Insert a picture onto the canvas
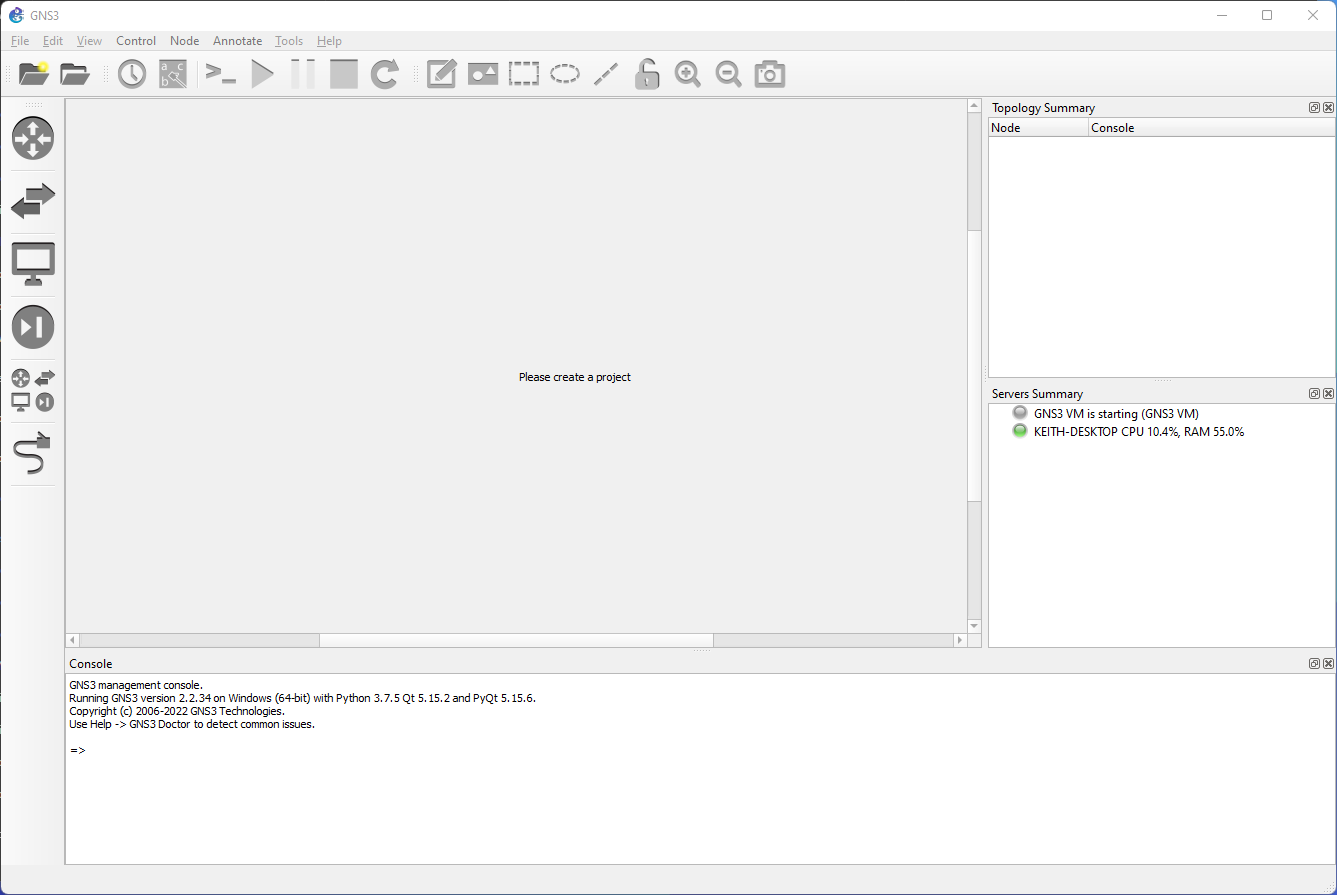Image resolution: width=1337 pixels, height=895 pixels. click(482, 73)
